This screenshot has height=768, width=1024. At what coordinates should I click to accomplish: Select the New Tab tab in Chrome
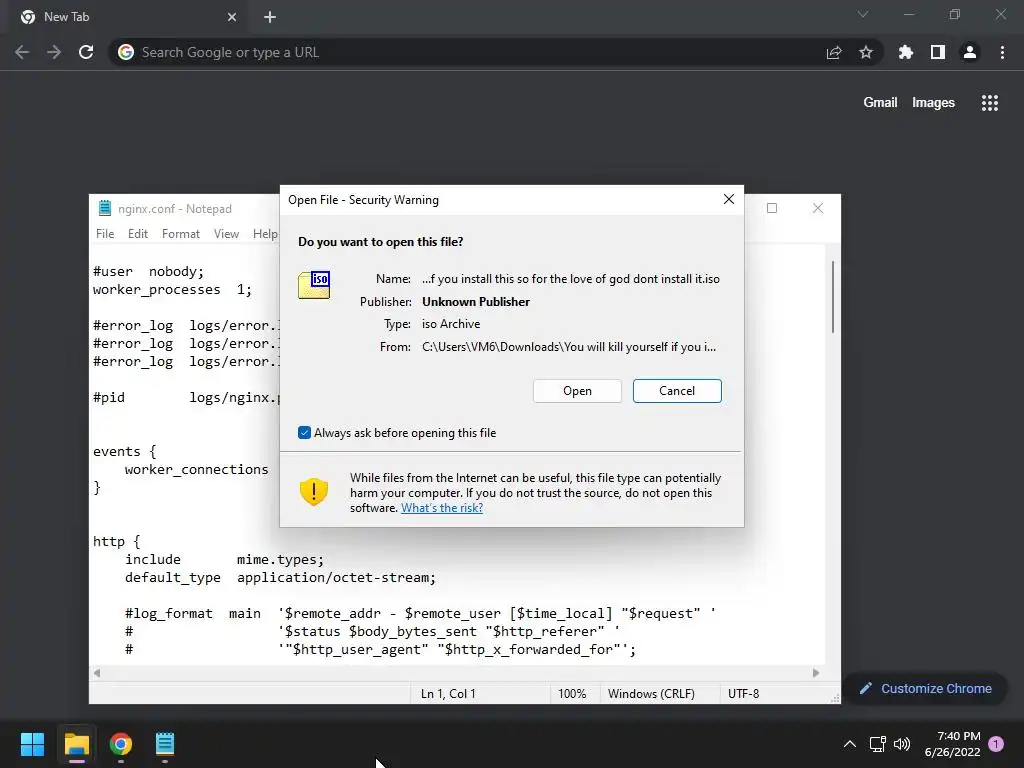pos(127,17)
